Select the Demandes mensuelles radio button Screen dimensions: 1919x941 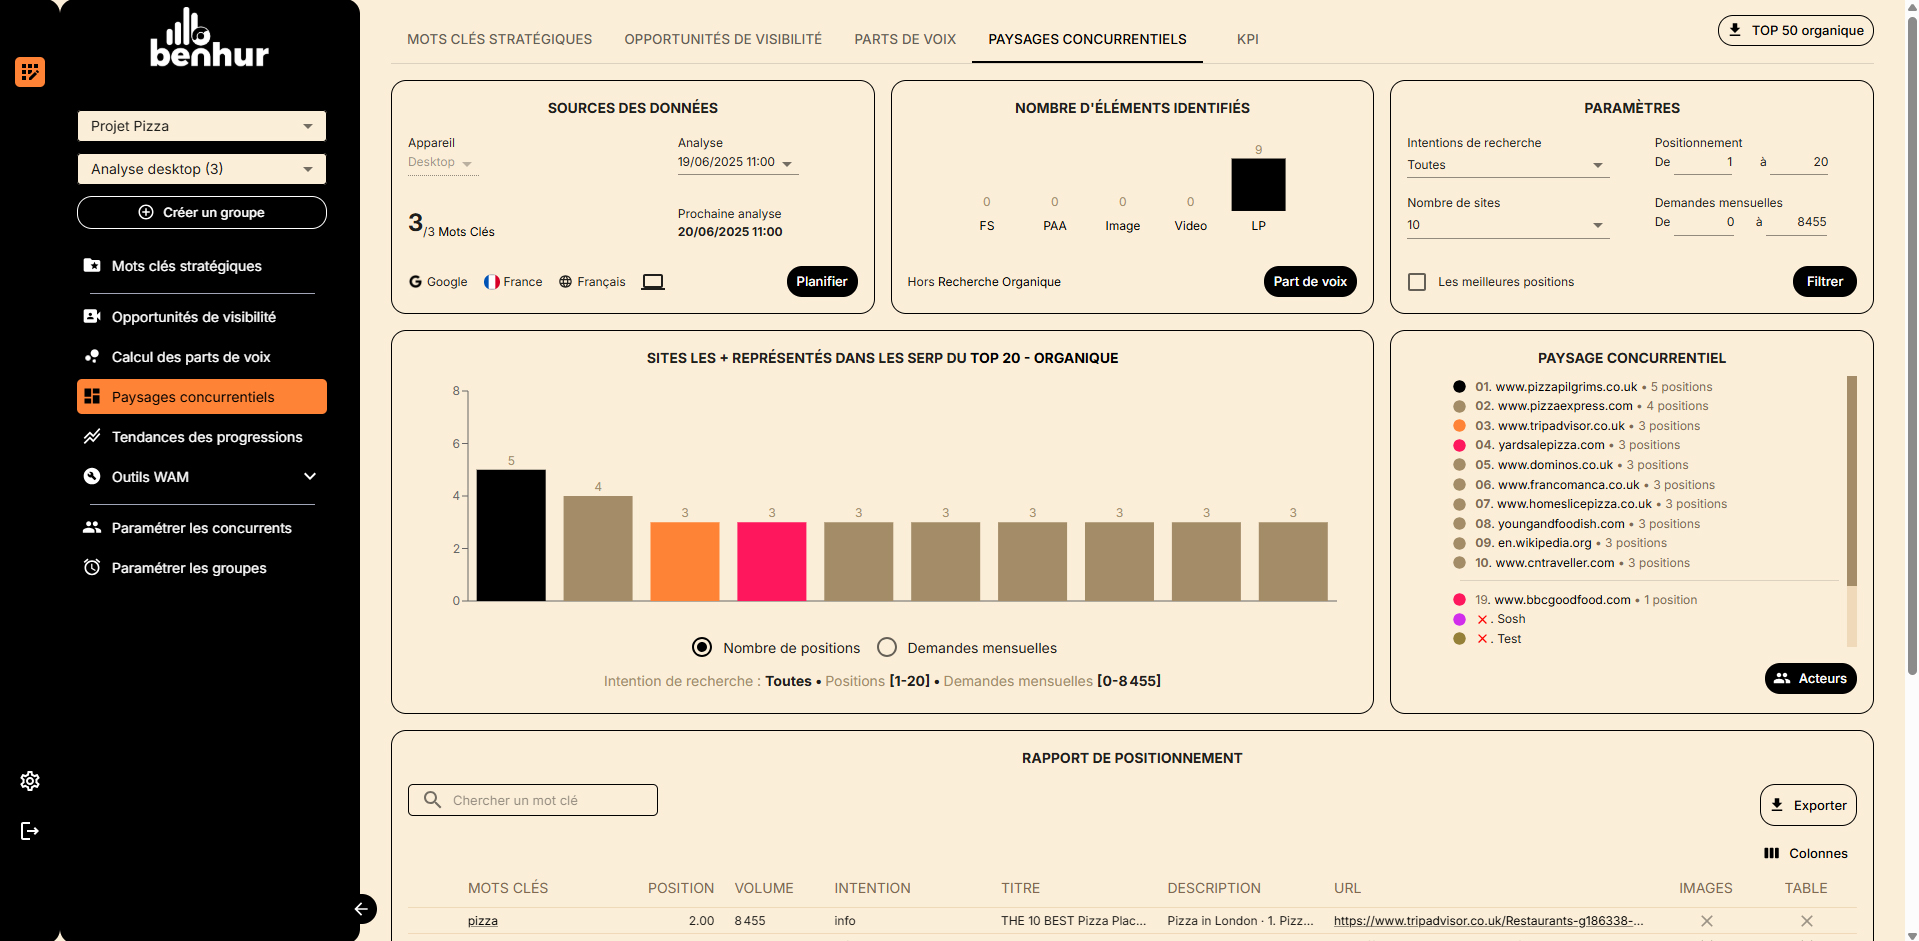click(x=887, y=648)
